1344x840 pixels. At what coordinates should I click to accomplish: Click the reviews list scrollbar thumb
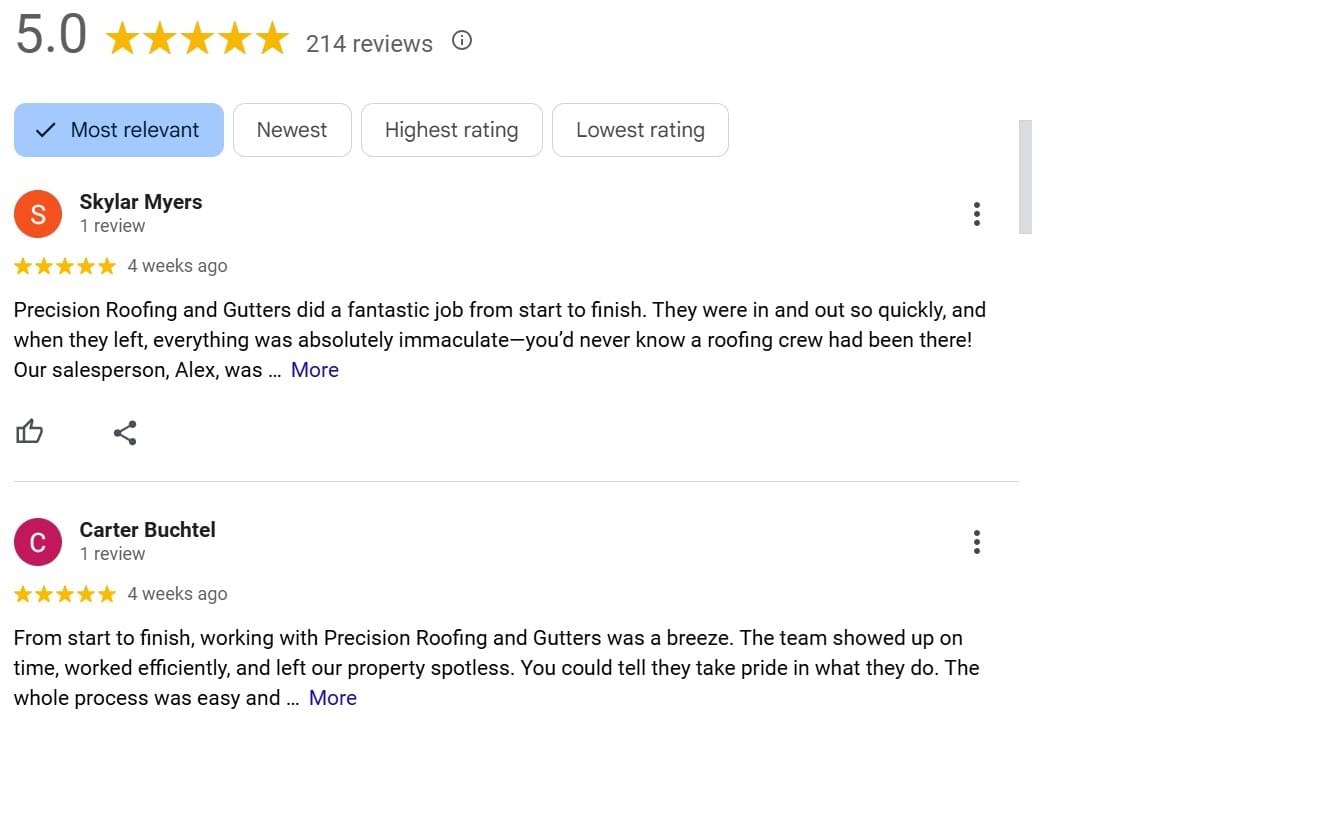point(1025,177)
